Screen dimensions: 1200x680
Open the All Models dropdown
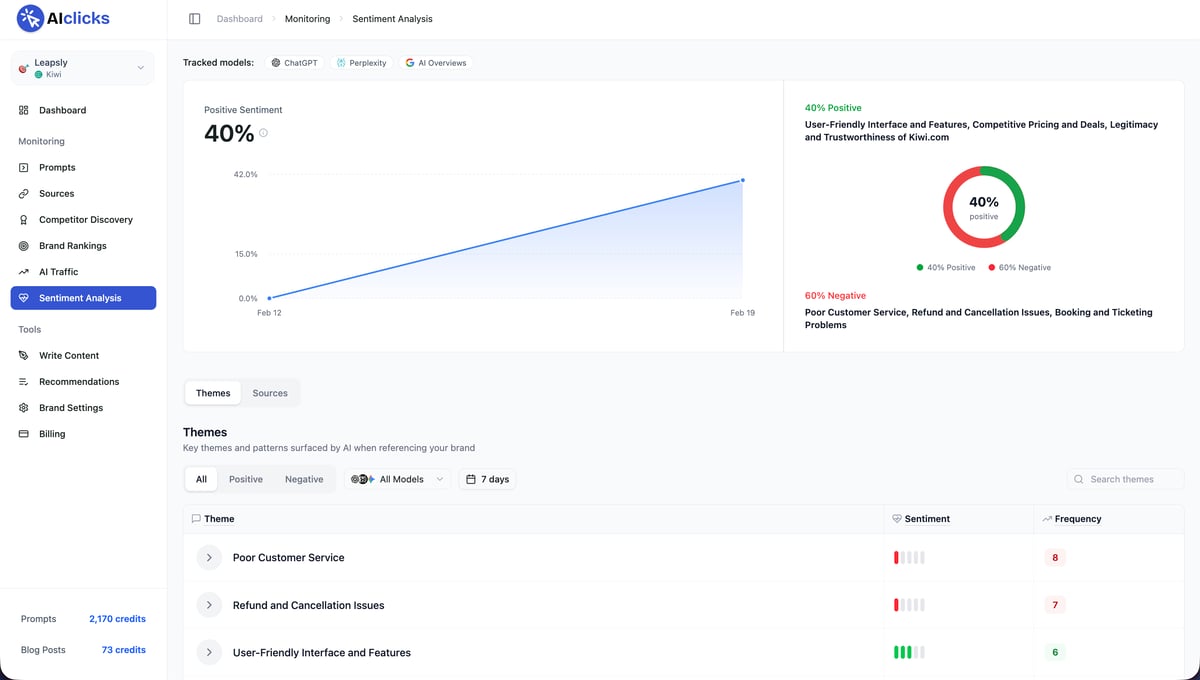(397, 479)
